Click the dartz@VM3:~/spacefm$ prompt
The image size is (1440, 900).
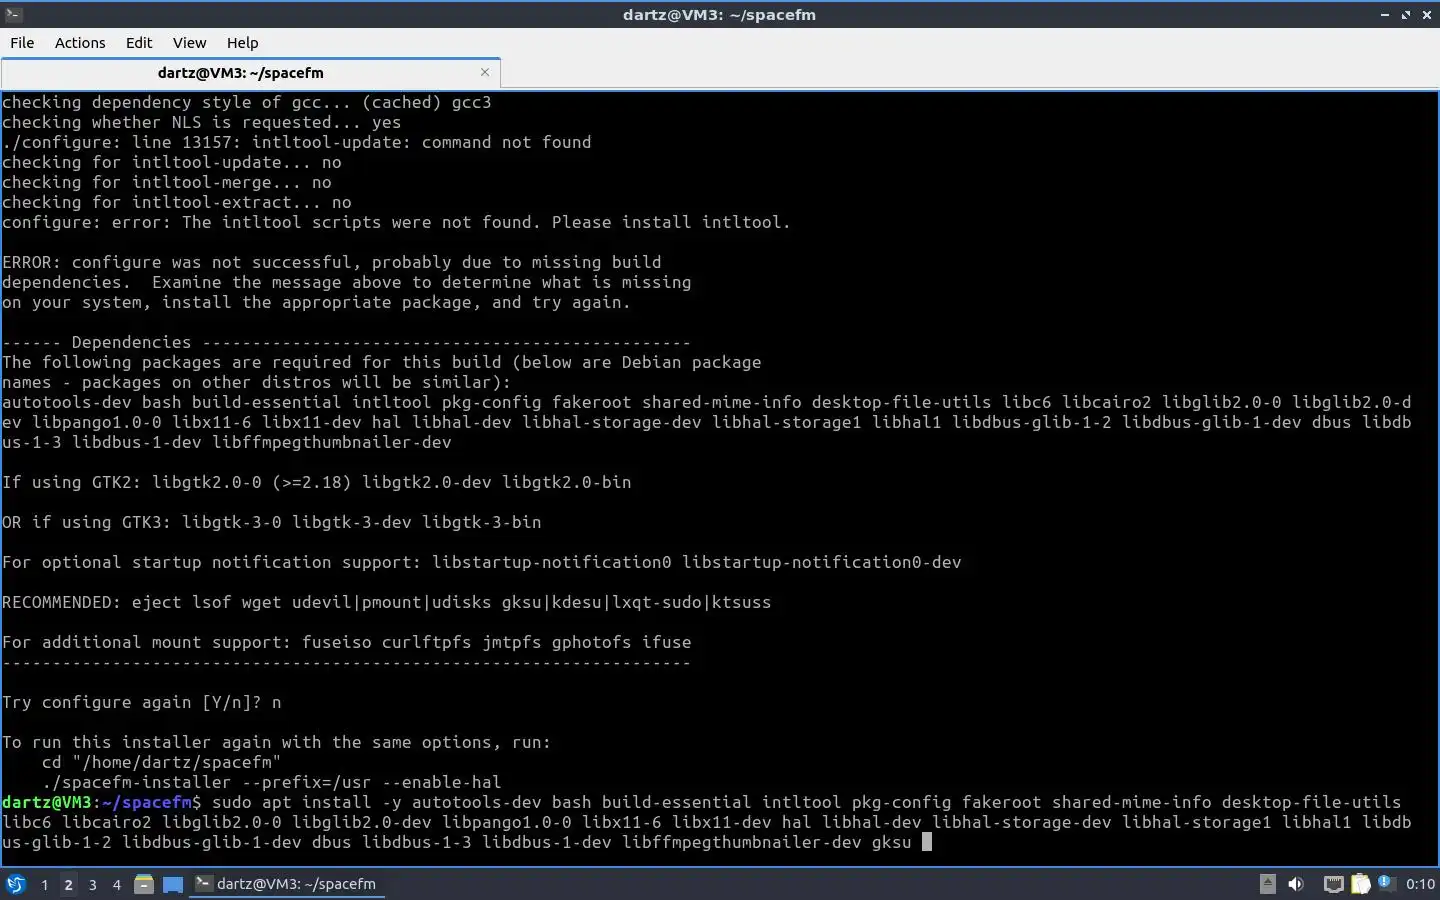(x=101, y=802)
